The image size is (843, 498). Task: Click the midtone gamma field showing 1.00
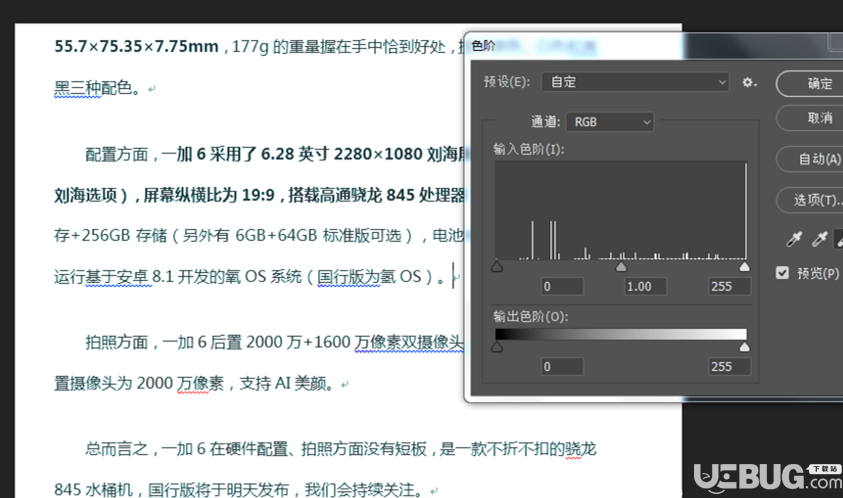(x=645, y=287)
